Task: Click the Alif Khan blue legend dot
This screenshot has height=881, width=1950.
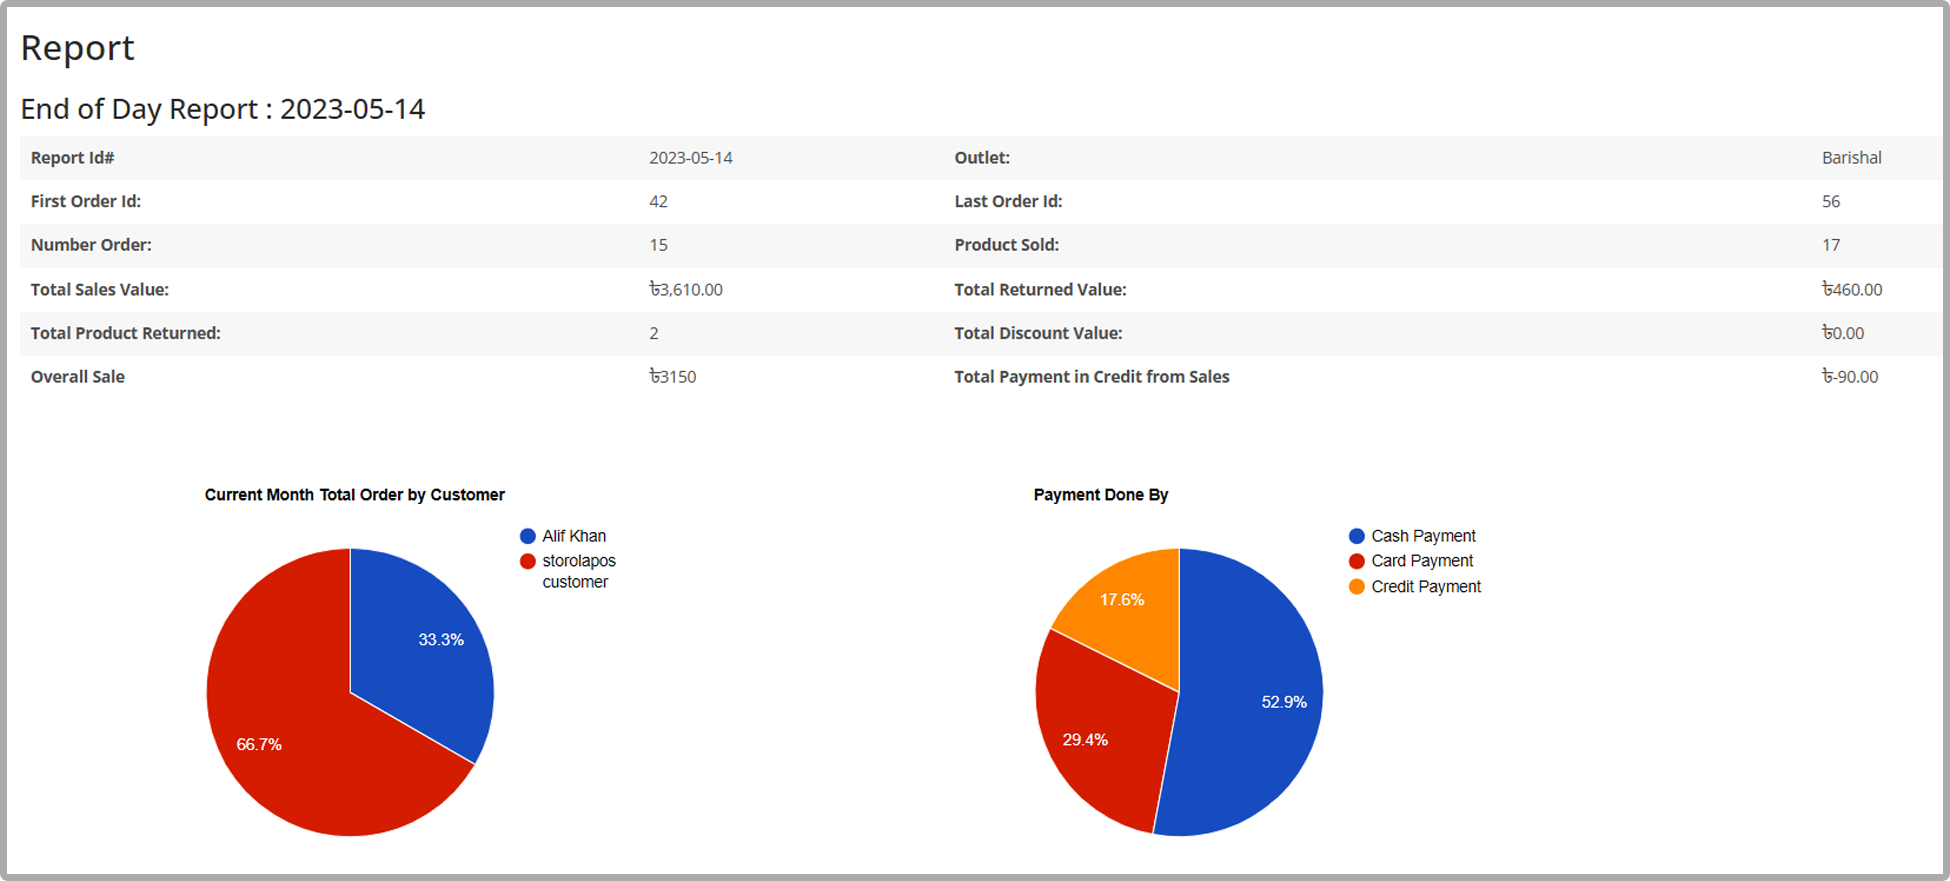Action: 528,536
